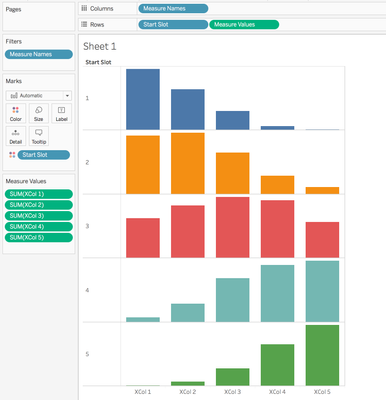Select green XCol 4 bar in slot 5

click(277, 365)
